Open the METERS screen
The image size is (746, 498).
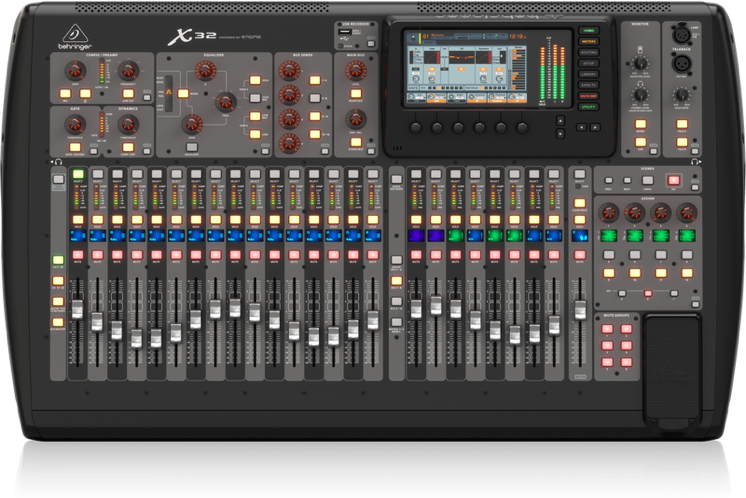tap(589, 41)
